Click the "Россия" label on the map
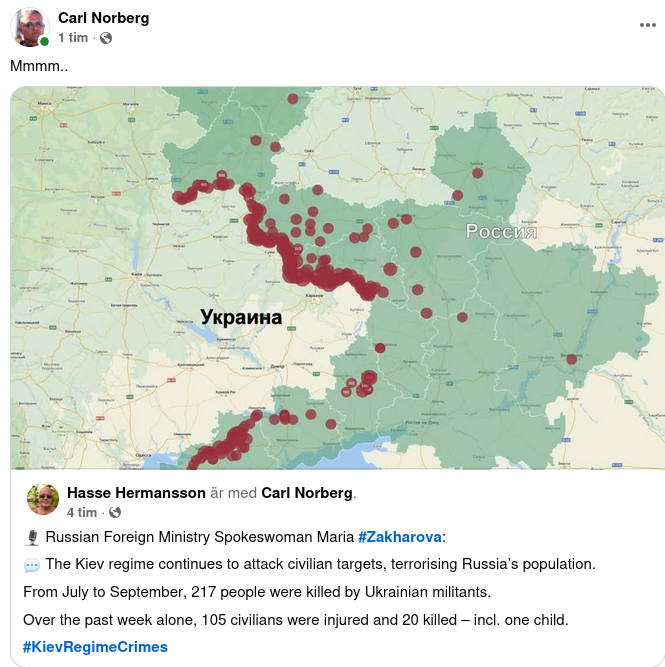The image size is (665, 667). tap(501, 233)
